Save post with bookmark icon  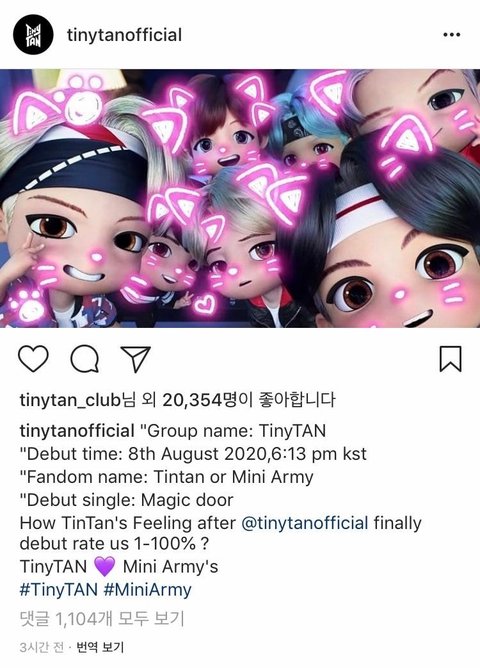[x=450, y=359]
